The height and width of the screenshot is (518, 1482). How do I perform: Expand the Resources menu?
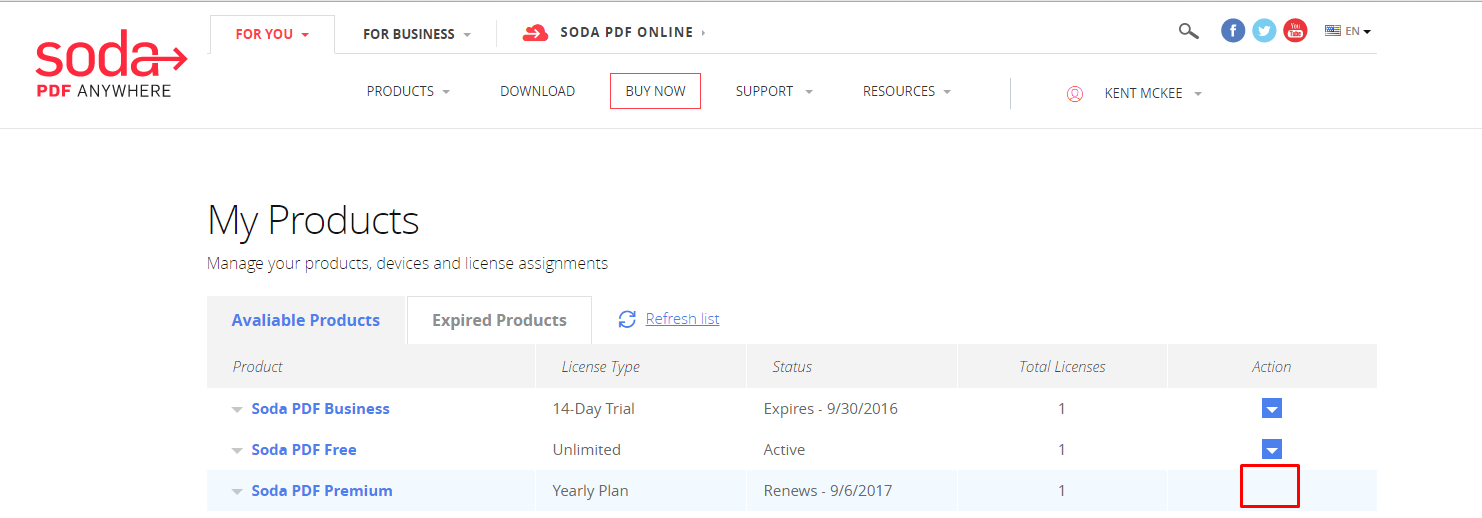pyautogui.click(x=907, y=91)
